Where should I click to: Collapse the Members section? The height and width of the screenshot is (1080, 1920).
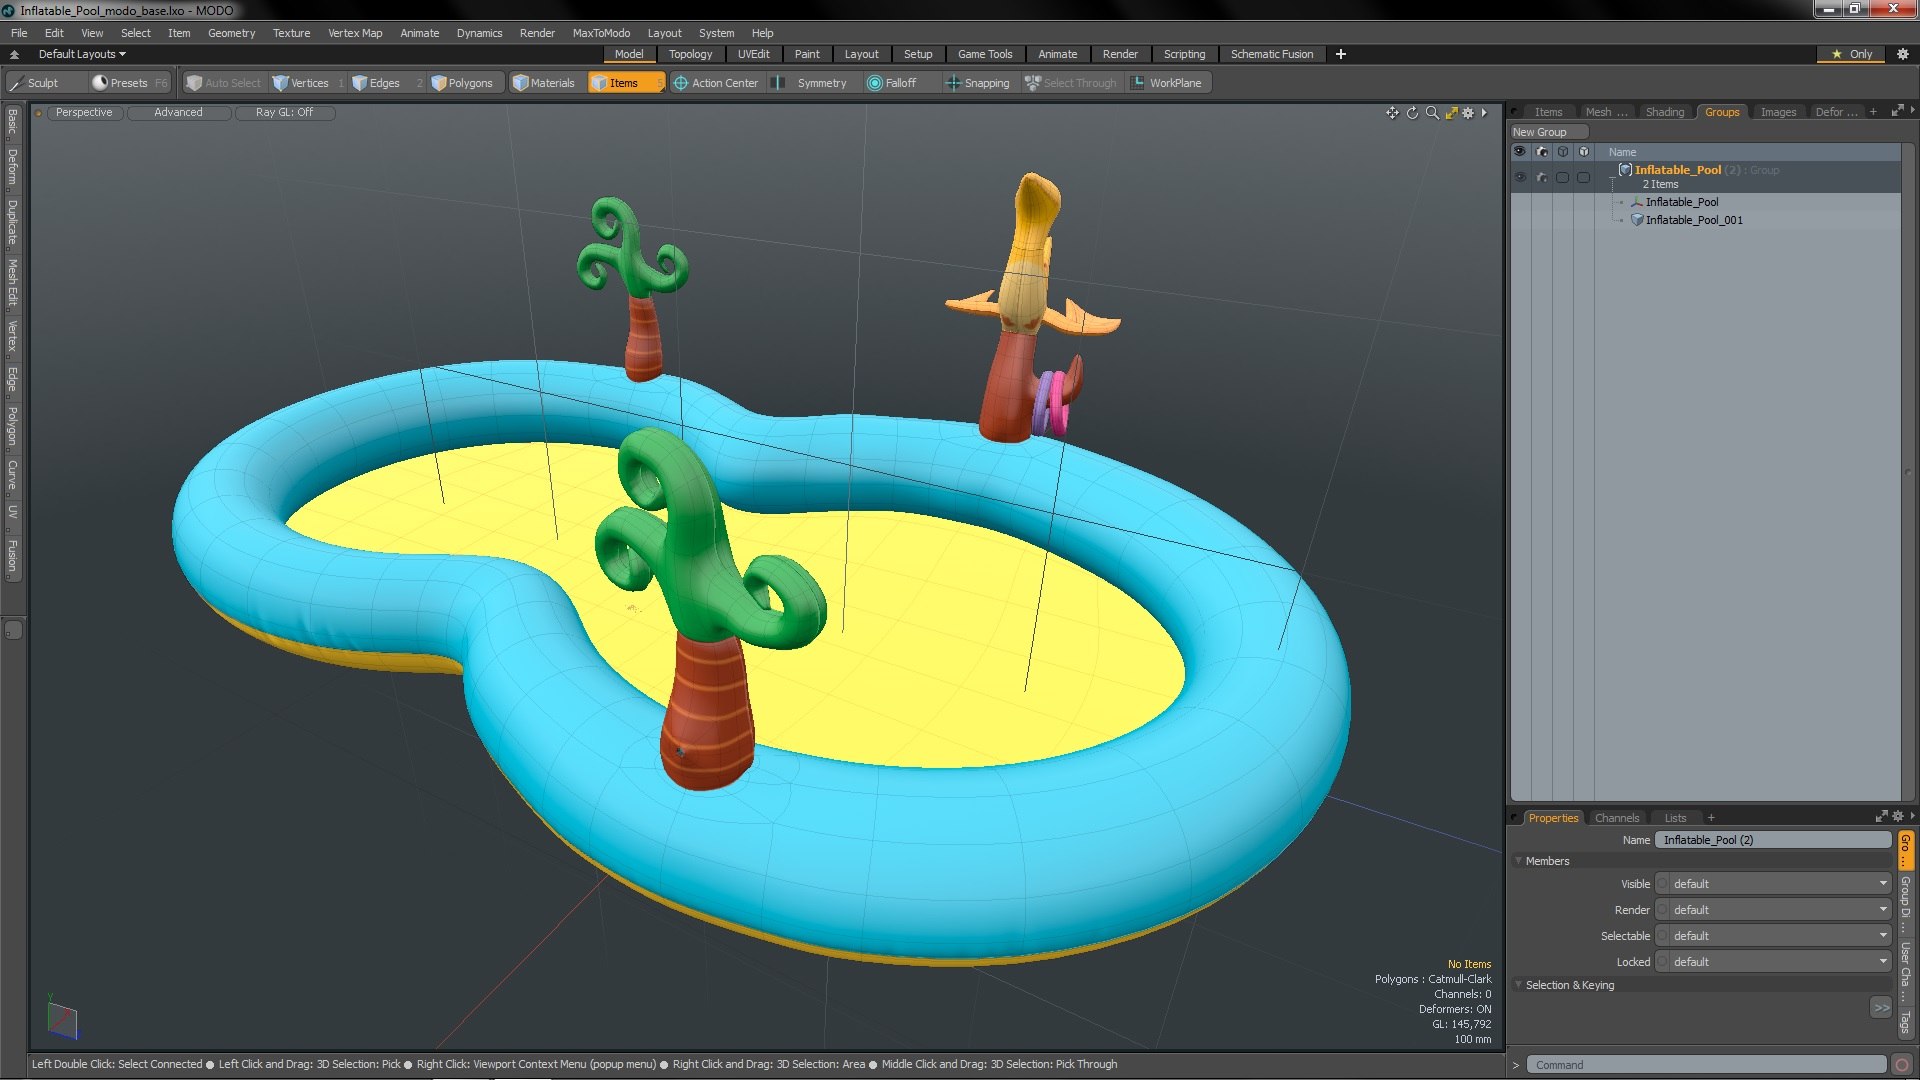[1518, 861]
